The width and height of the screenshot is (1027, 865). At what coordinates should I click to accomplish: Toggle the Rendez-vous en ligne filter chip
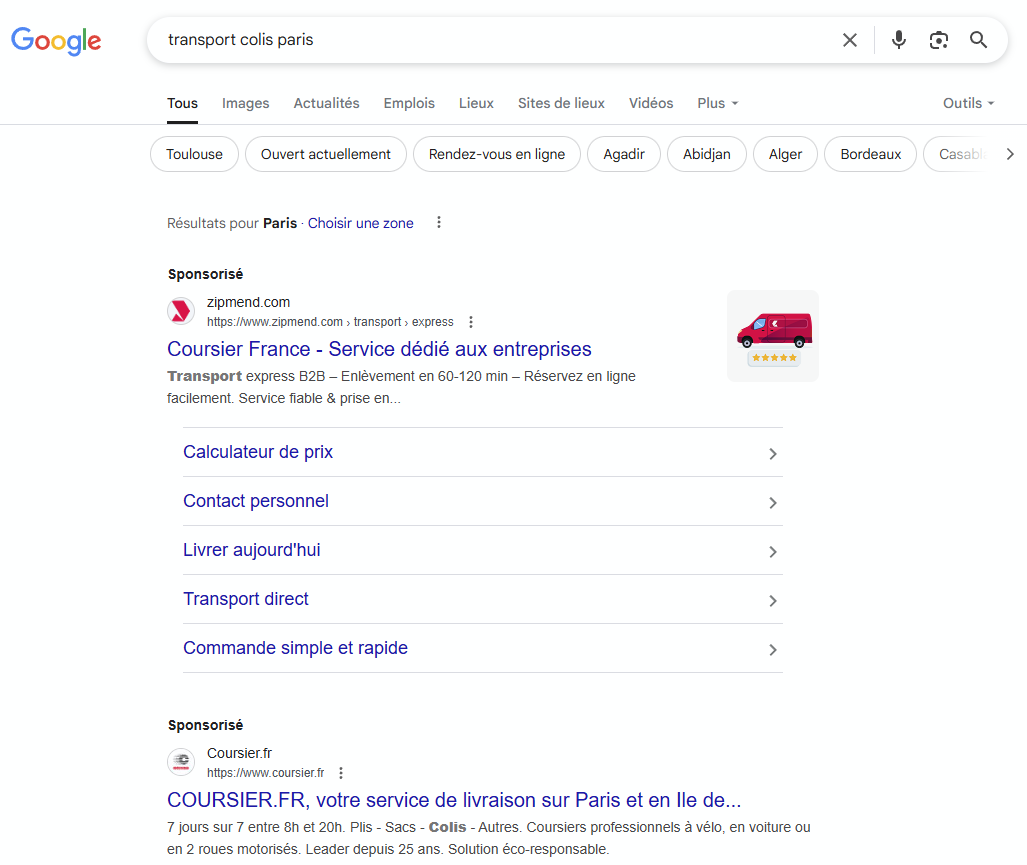point(496,154)
